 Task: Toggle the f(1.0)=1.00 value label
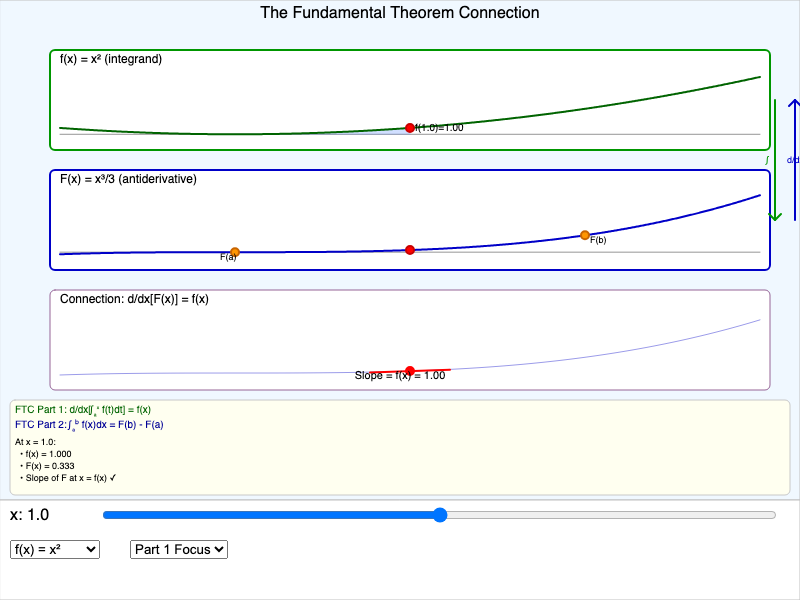(437, 128)
